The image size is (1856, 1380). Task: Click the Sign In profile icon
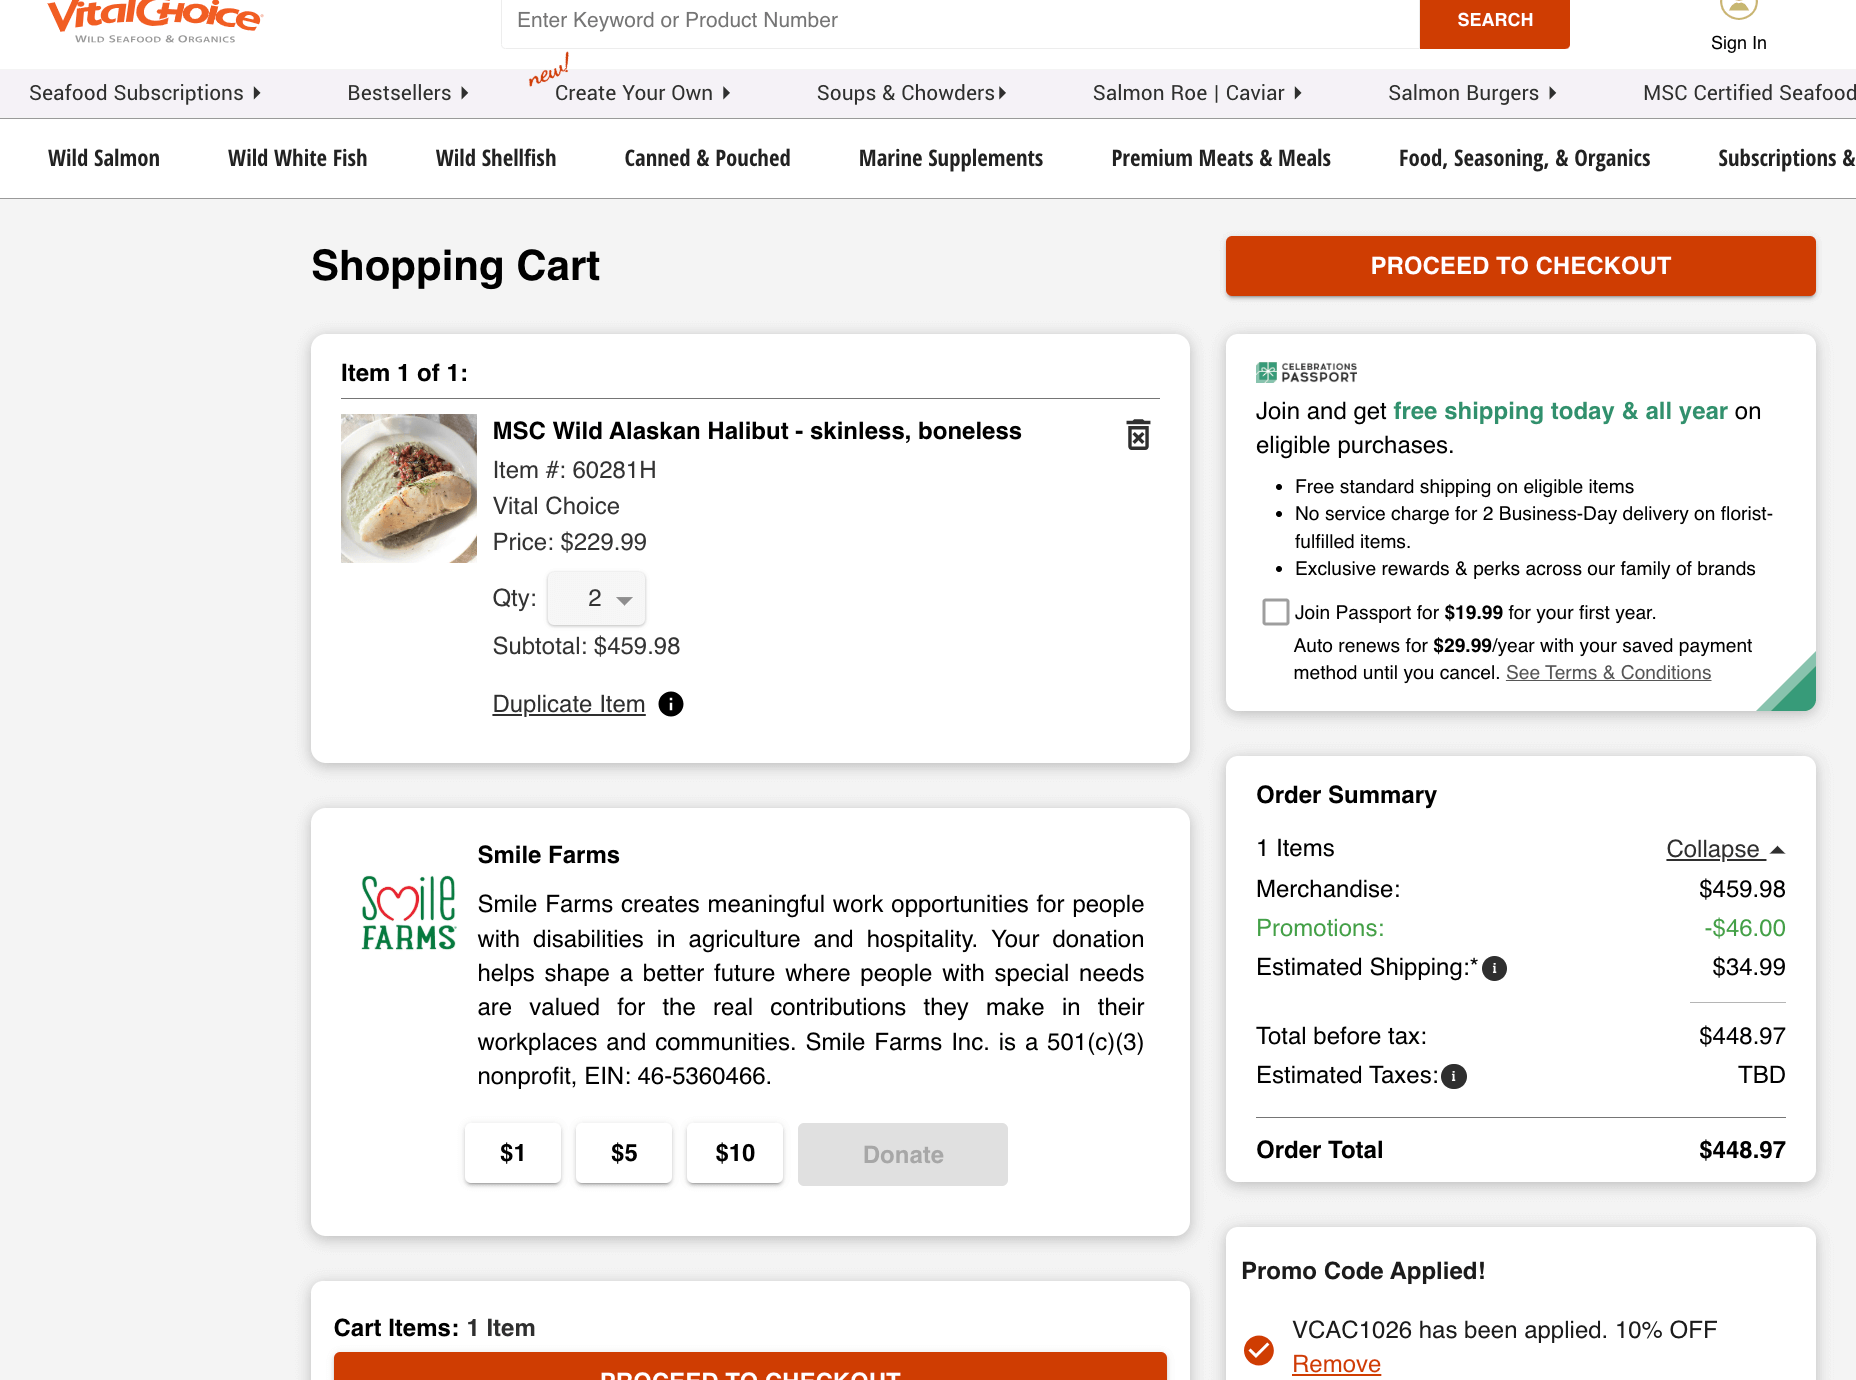[x=1738, y=10]
